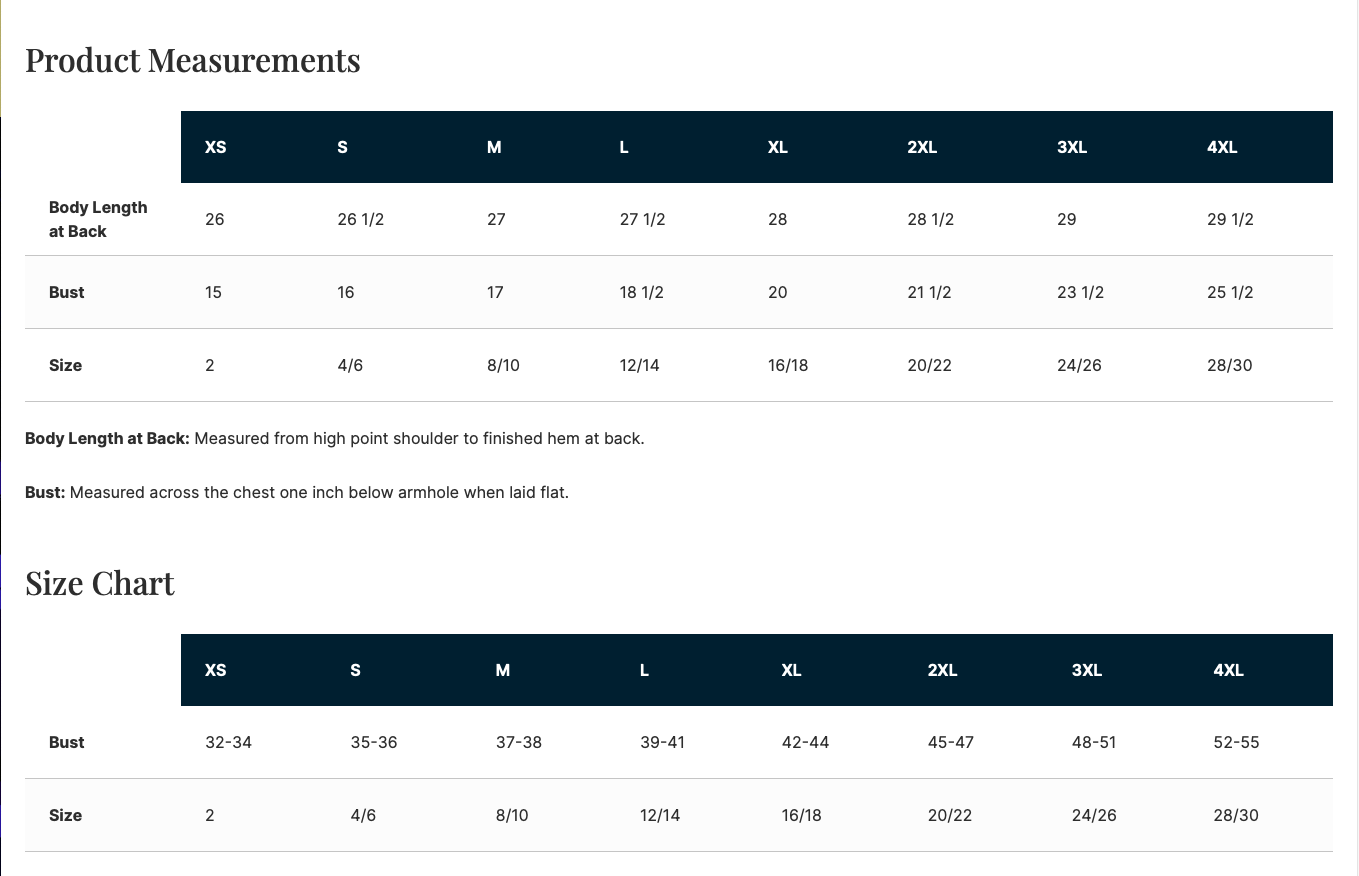Click the 28/30 size in Size Chart table

point(1236,815)
